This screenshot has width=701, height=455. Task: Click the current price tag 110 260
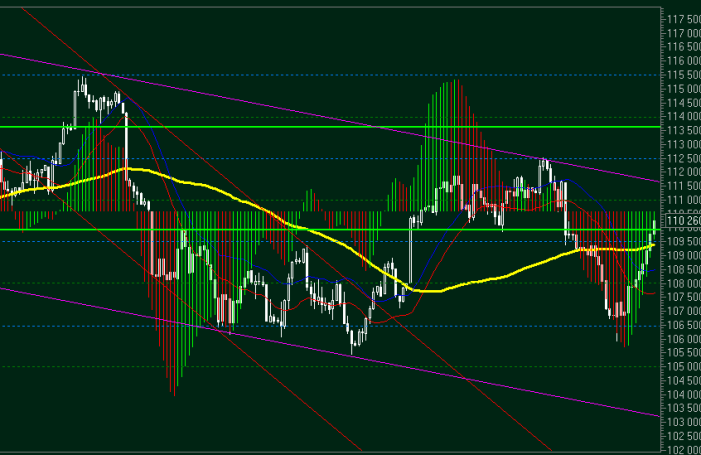(x=684, y=220)
